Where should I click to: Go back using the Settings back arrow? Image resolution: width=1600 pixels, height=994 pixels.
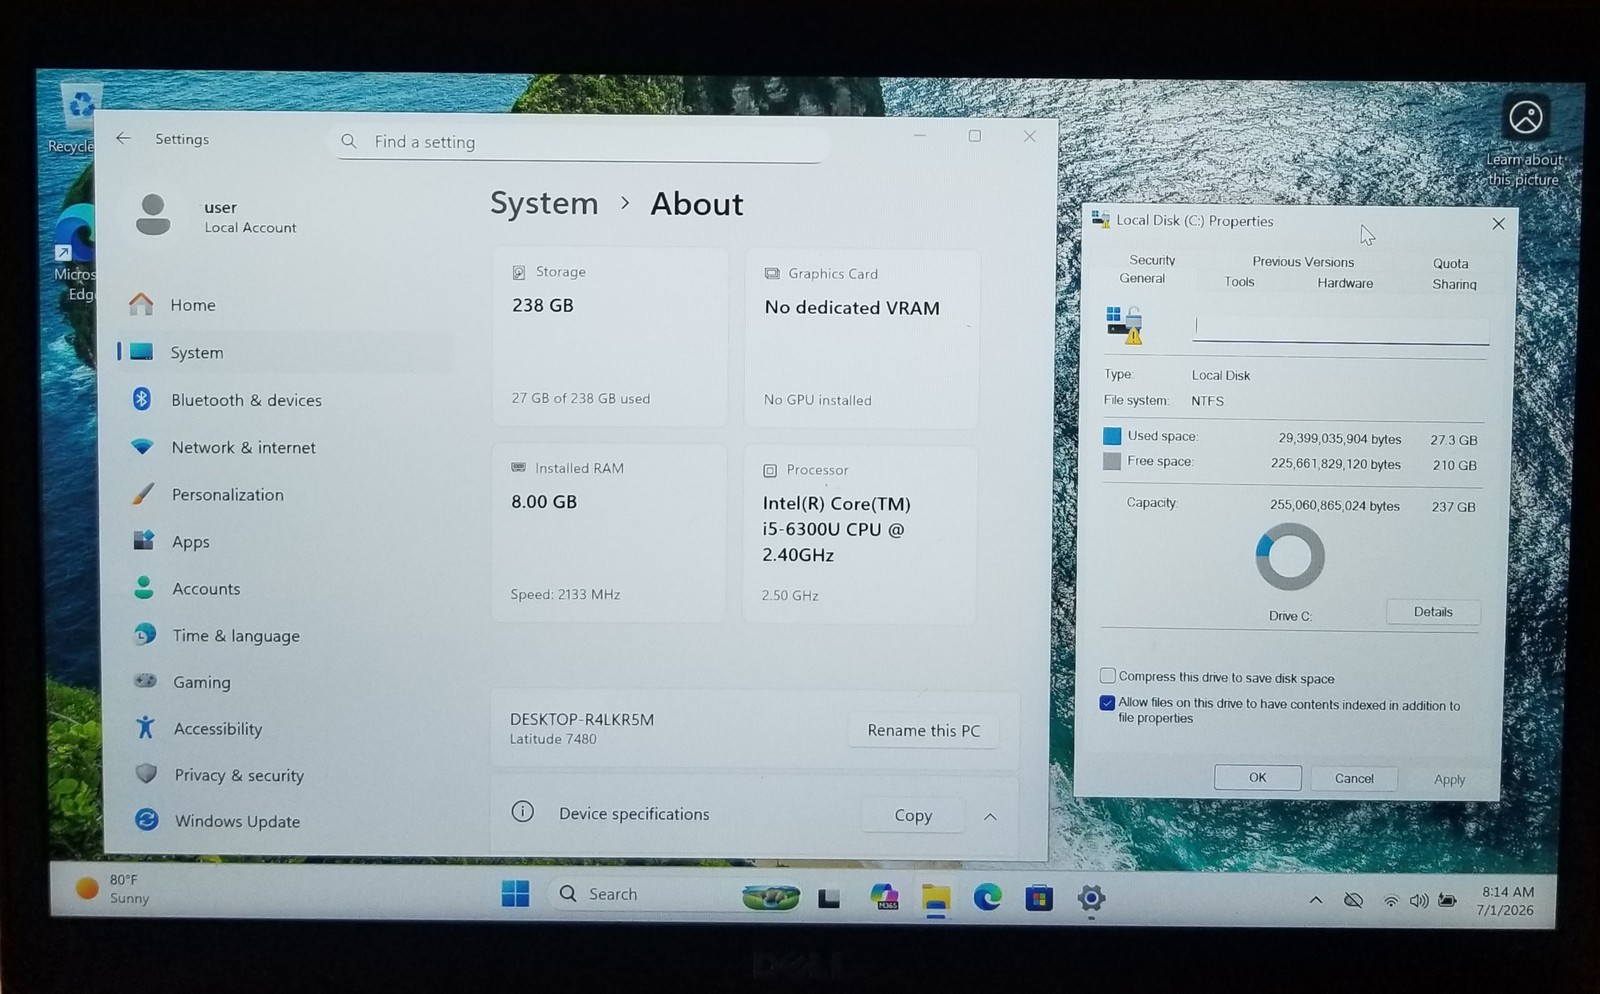(x=123, y=138)
